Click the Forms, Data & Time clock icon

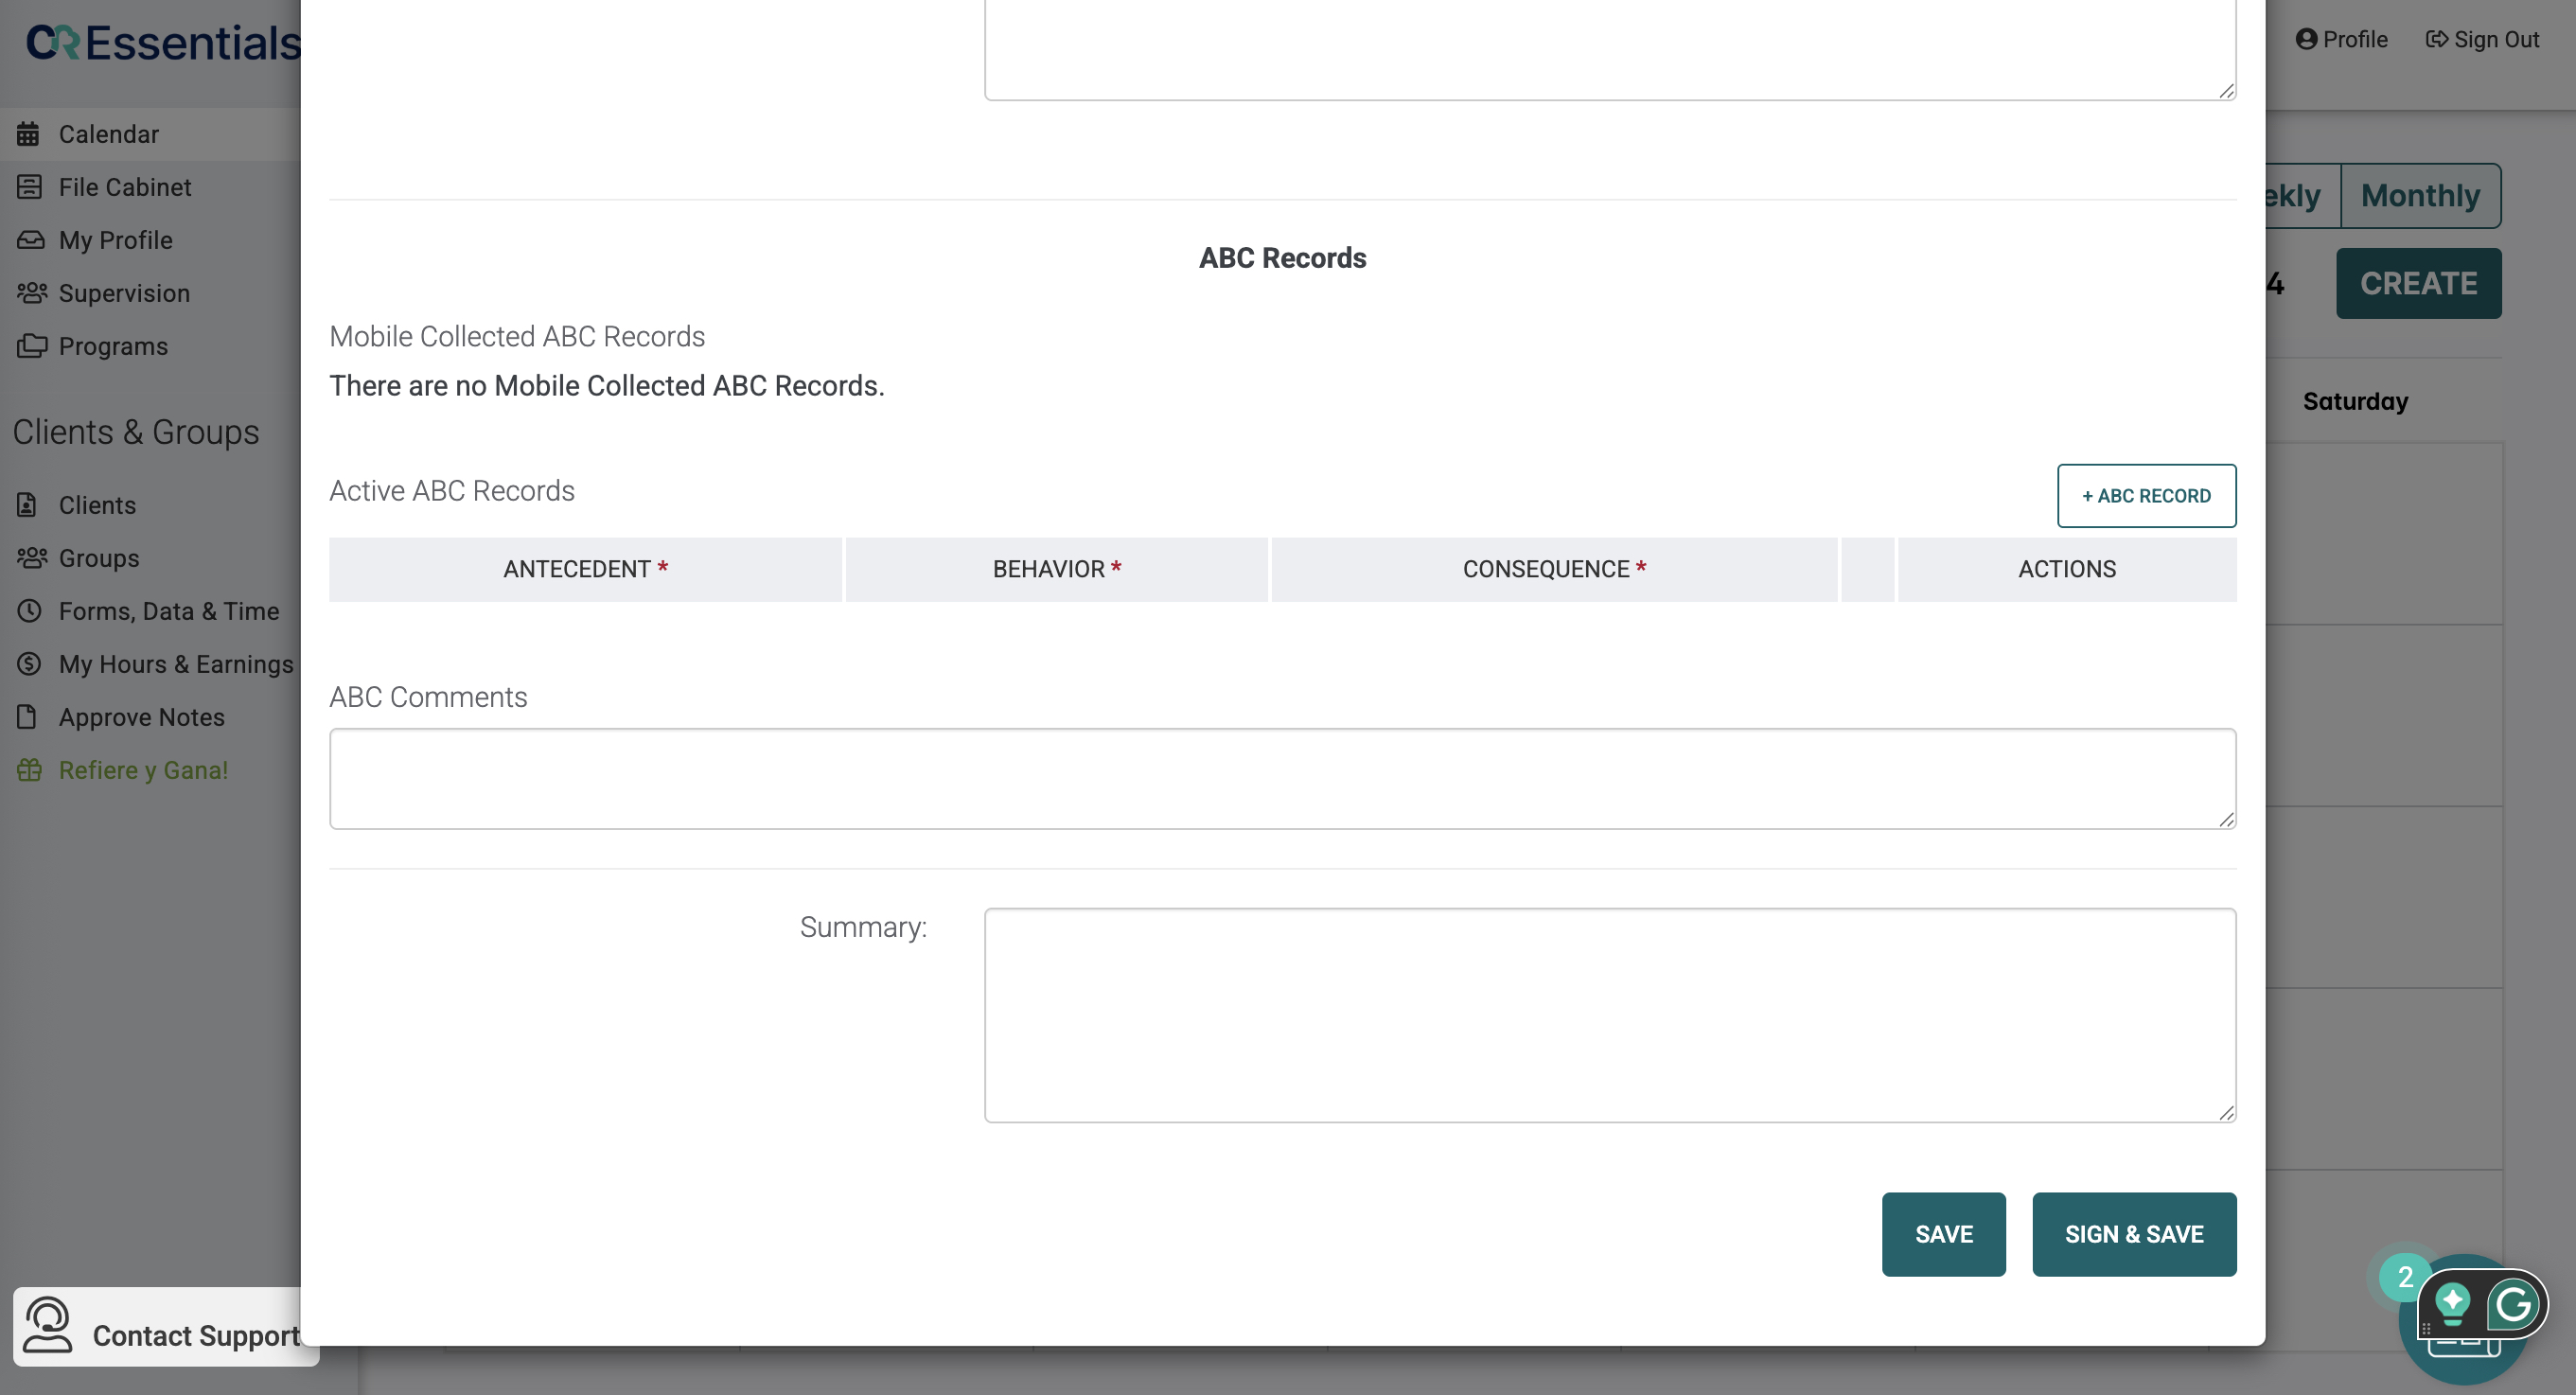pos(29,611)
